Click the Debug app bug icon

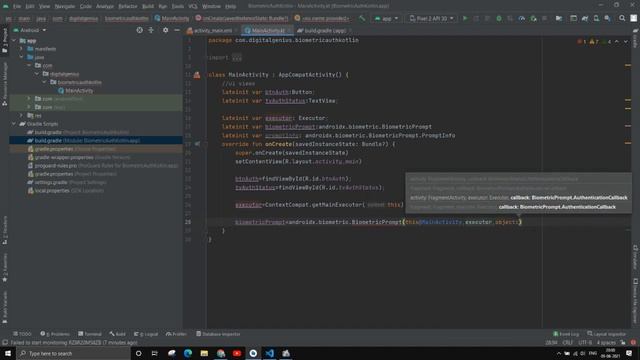499,18
